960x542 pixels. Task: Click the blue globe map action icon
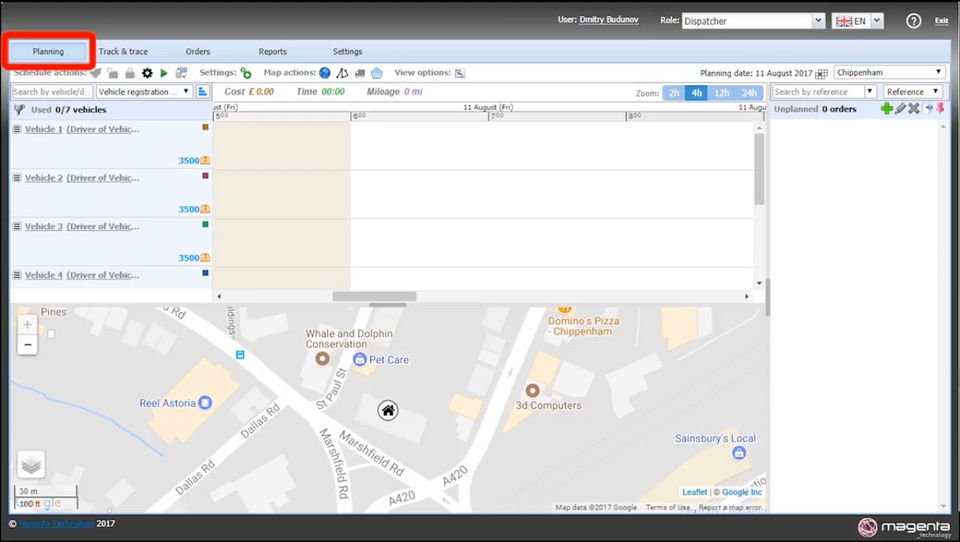(325, 73)
